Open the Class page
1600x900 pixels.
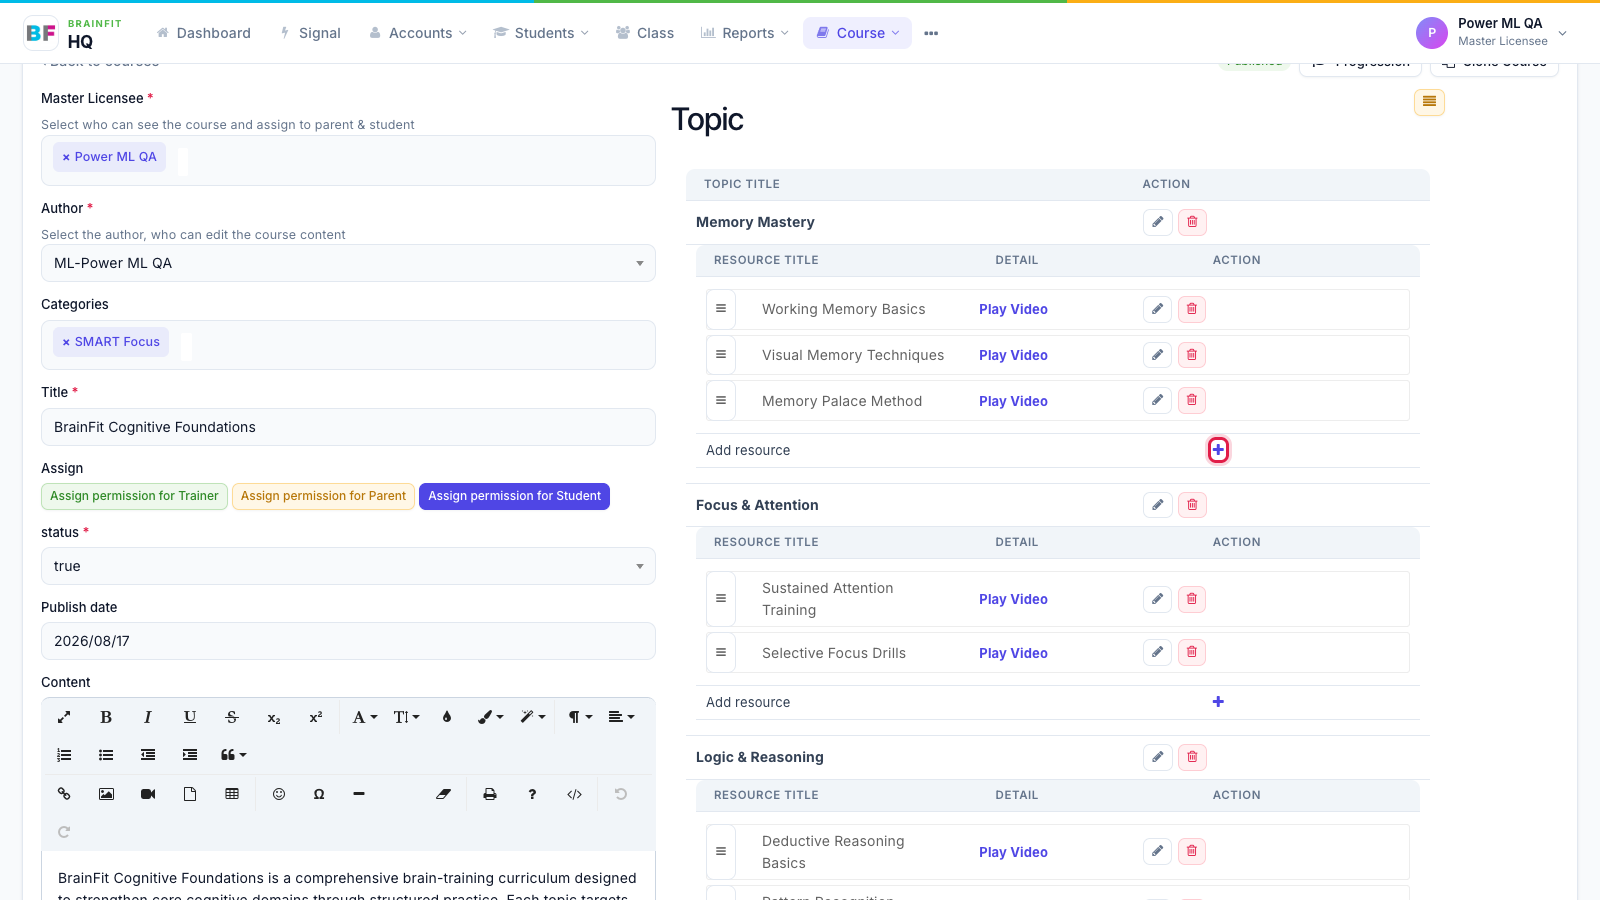(645, 33)
